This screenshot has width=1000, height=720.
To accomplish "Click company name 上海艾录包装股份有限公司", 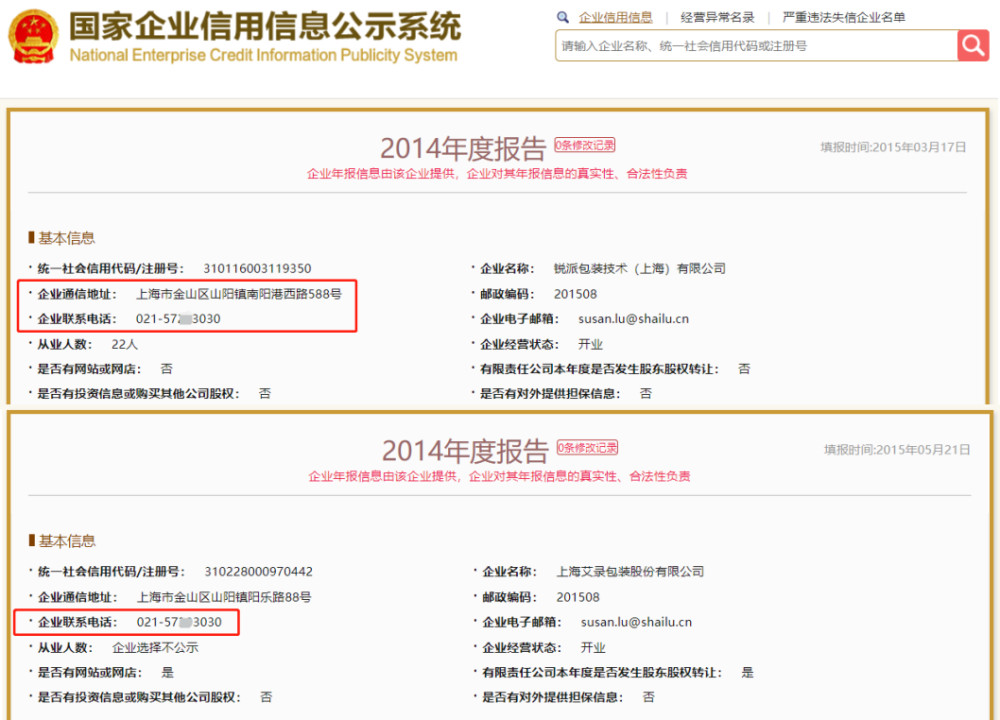I will coord(630,571).
